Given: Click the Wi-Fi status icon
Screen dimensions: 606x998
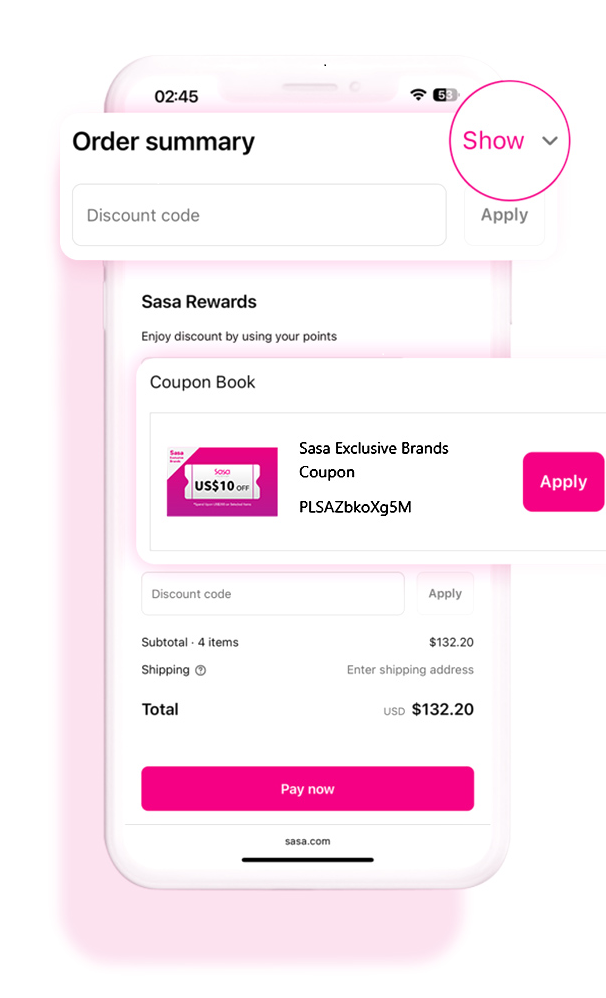Looking at the screenshot, I should point(418,95).
